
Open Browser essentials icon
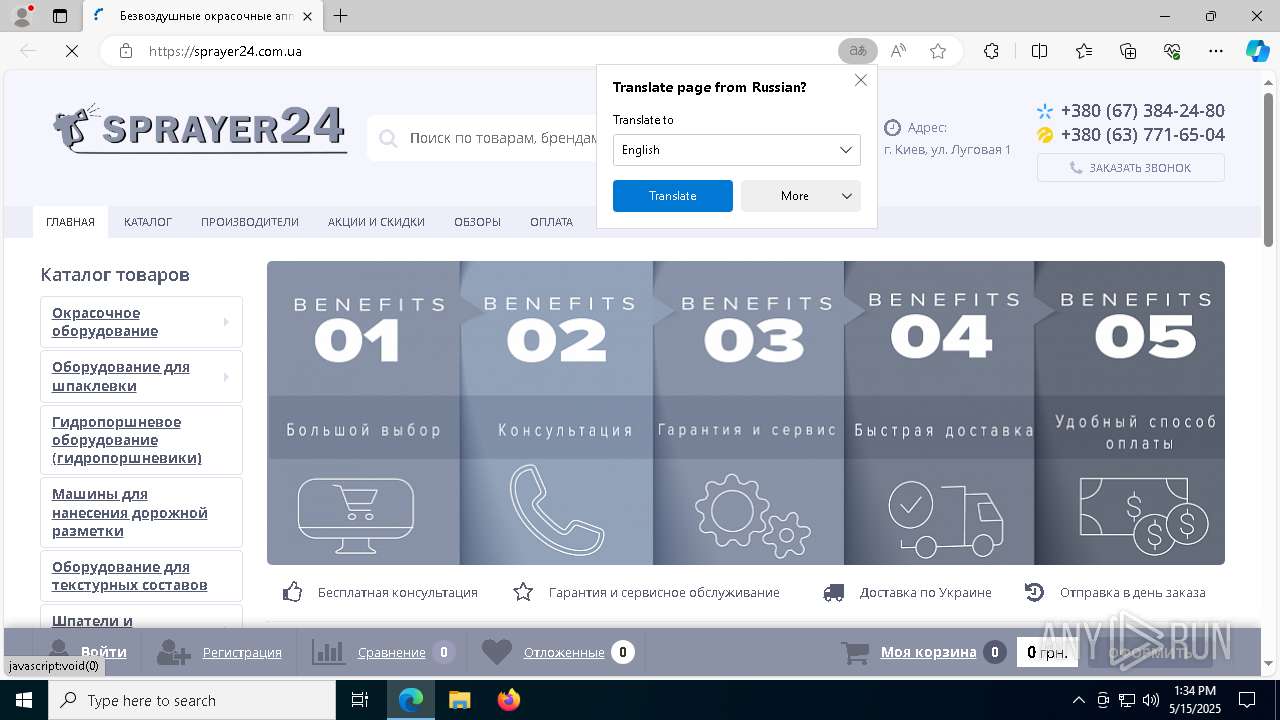click(1172, 51)
